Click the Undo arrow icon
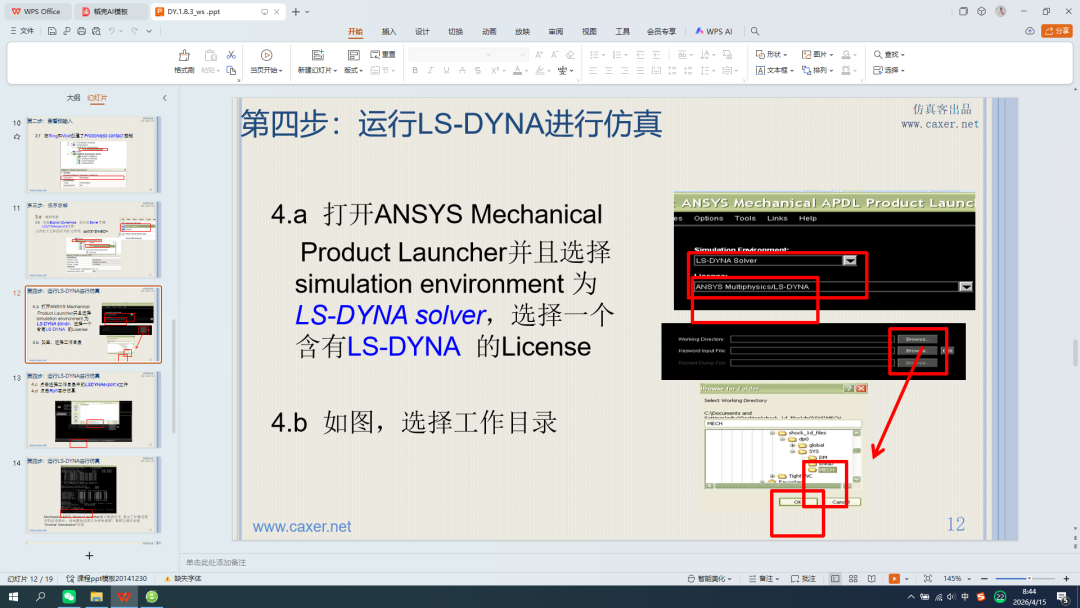The height and width of the screenshot is (608, 1080). point(112,31)
